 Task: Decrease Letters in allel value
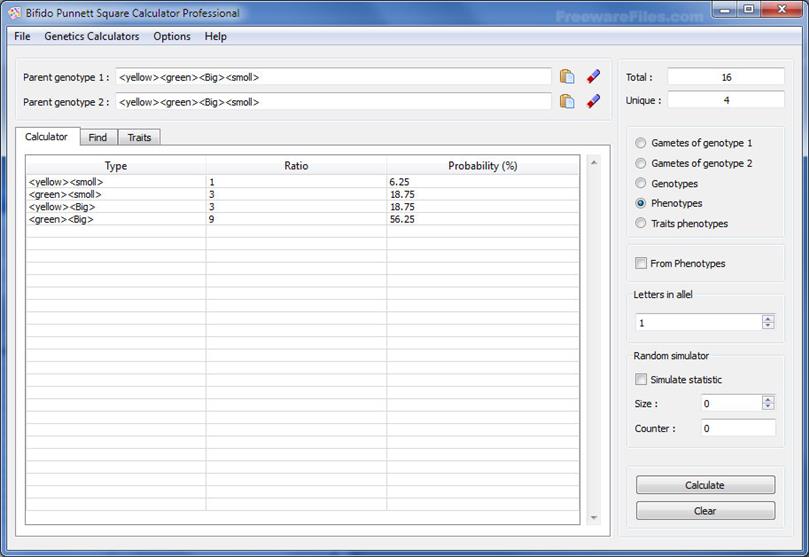tap(768, 325)
